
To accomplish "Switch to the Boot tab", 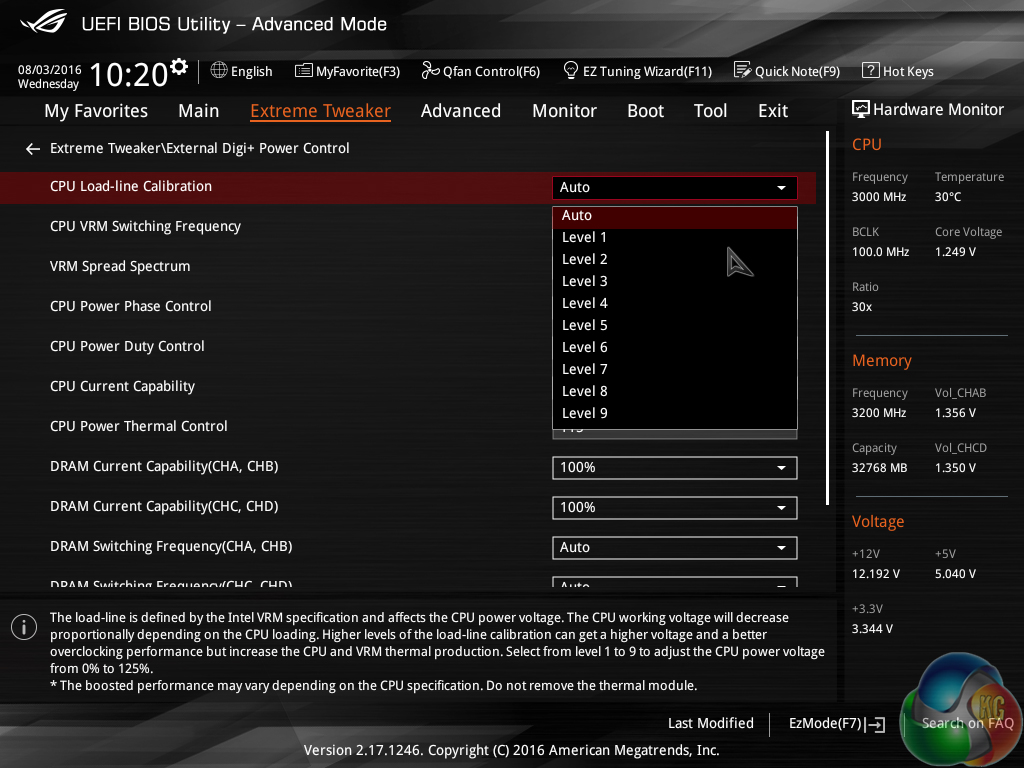I will point(645,111).
